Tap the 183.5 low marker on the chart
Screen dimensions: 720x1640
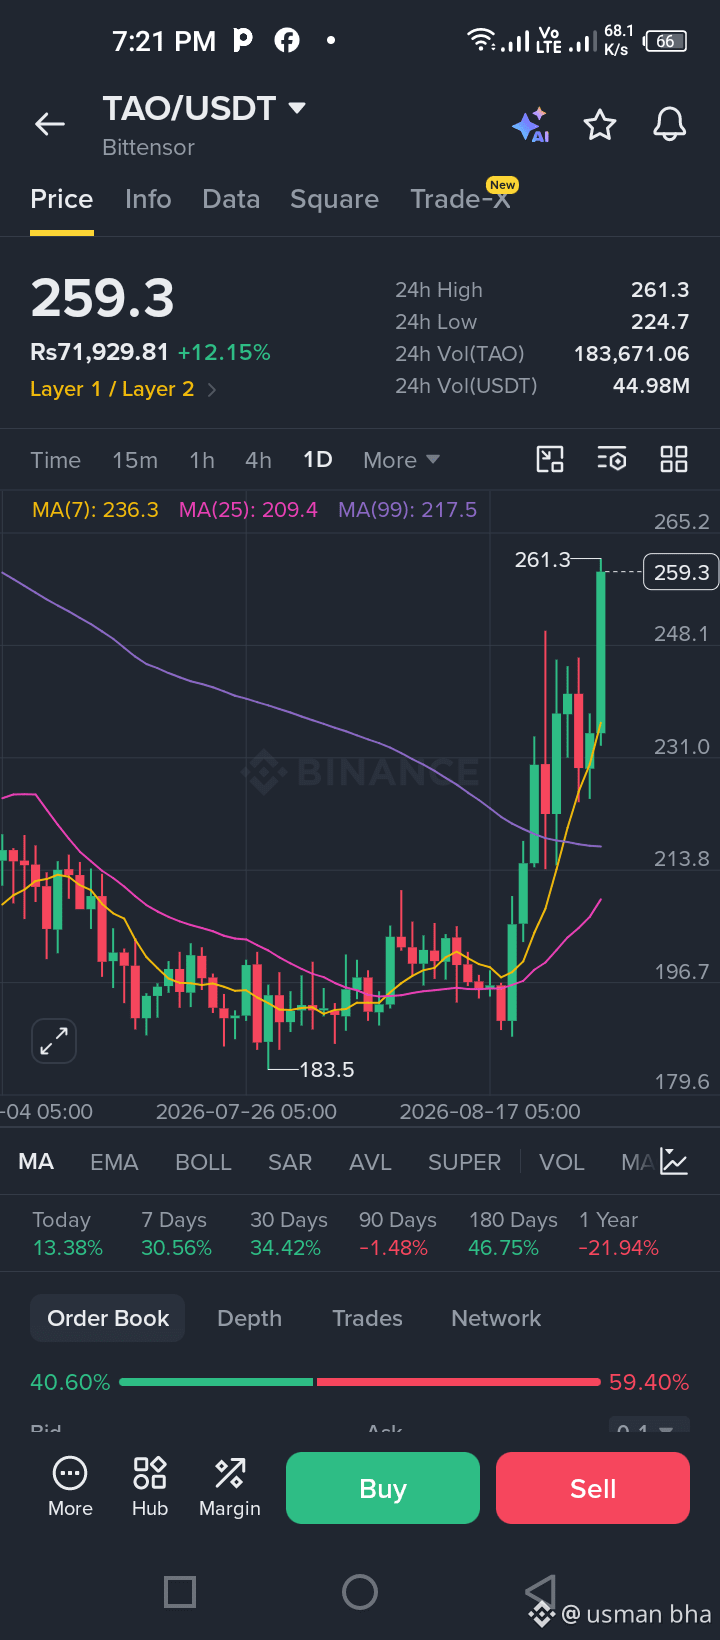click(x=327, y=1070)
